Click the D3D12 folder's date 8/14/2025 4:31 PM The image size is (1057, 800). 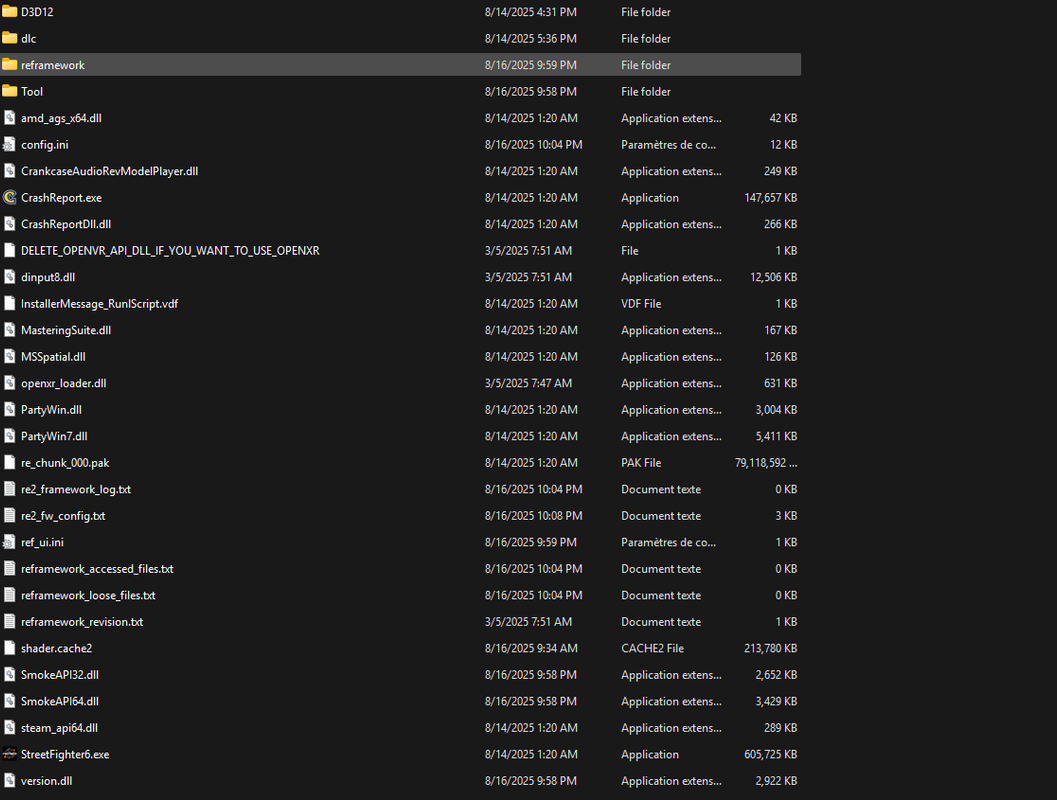(x=531, y=11)
